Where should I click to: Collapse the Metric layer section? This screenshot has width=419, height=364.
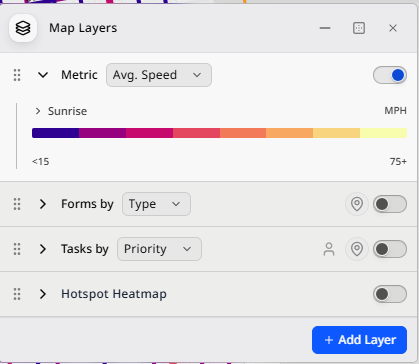pos(43,75)
